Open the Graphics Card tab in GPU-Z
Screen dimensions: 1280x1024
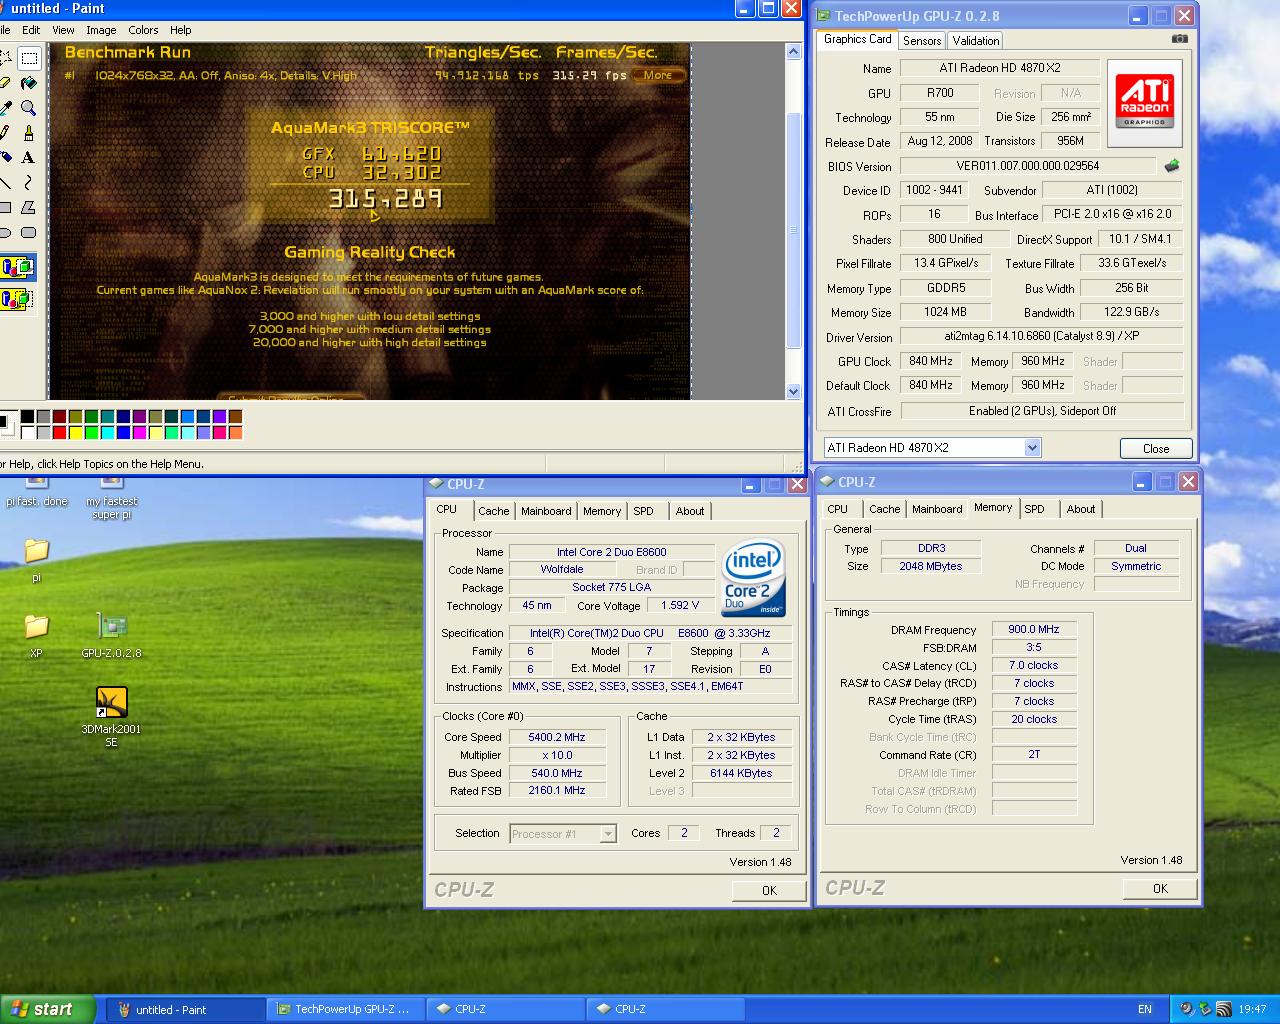[x=857, y=39]
